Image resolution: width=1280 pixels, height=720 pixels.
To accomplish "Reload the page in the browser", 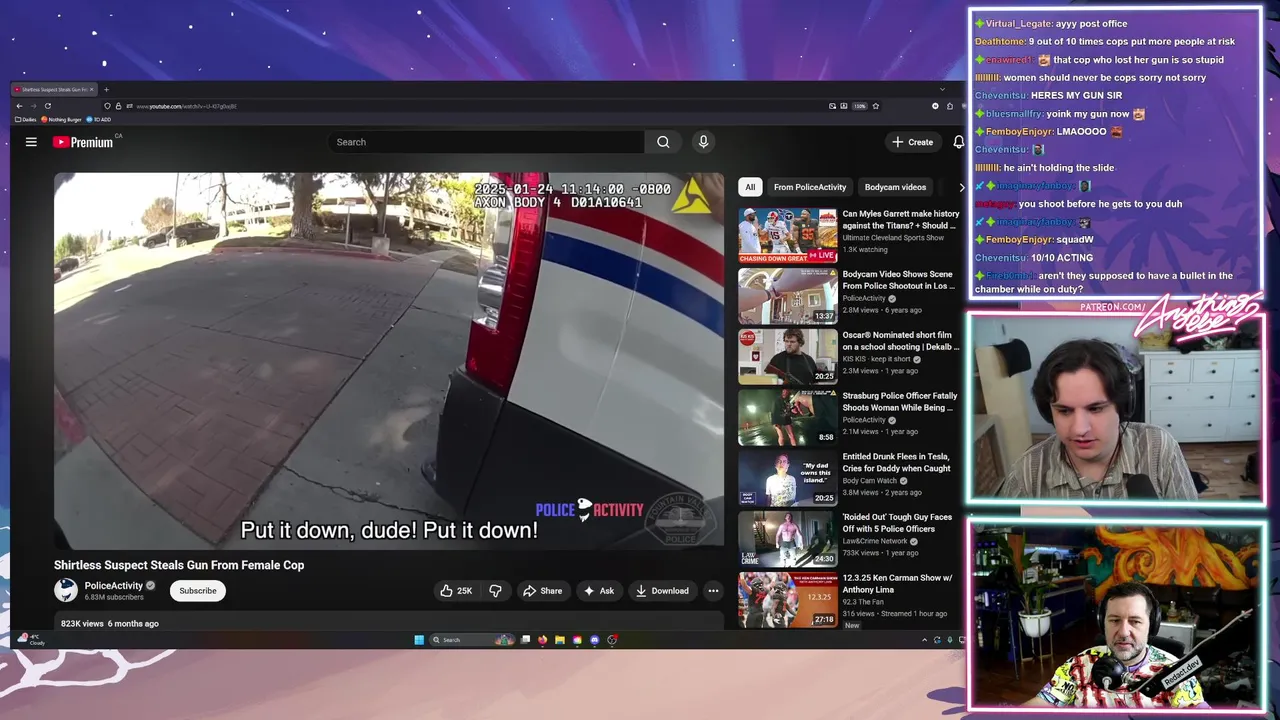I will tap(48, 106).
